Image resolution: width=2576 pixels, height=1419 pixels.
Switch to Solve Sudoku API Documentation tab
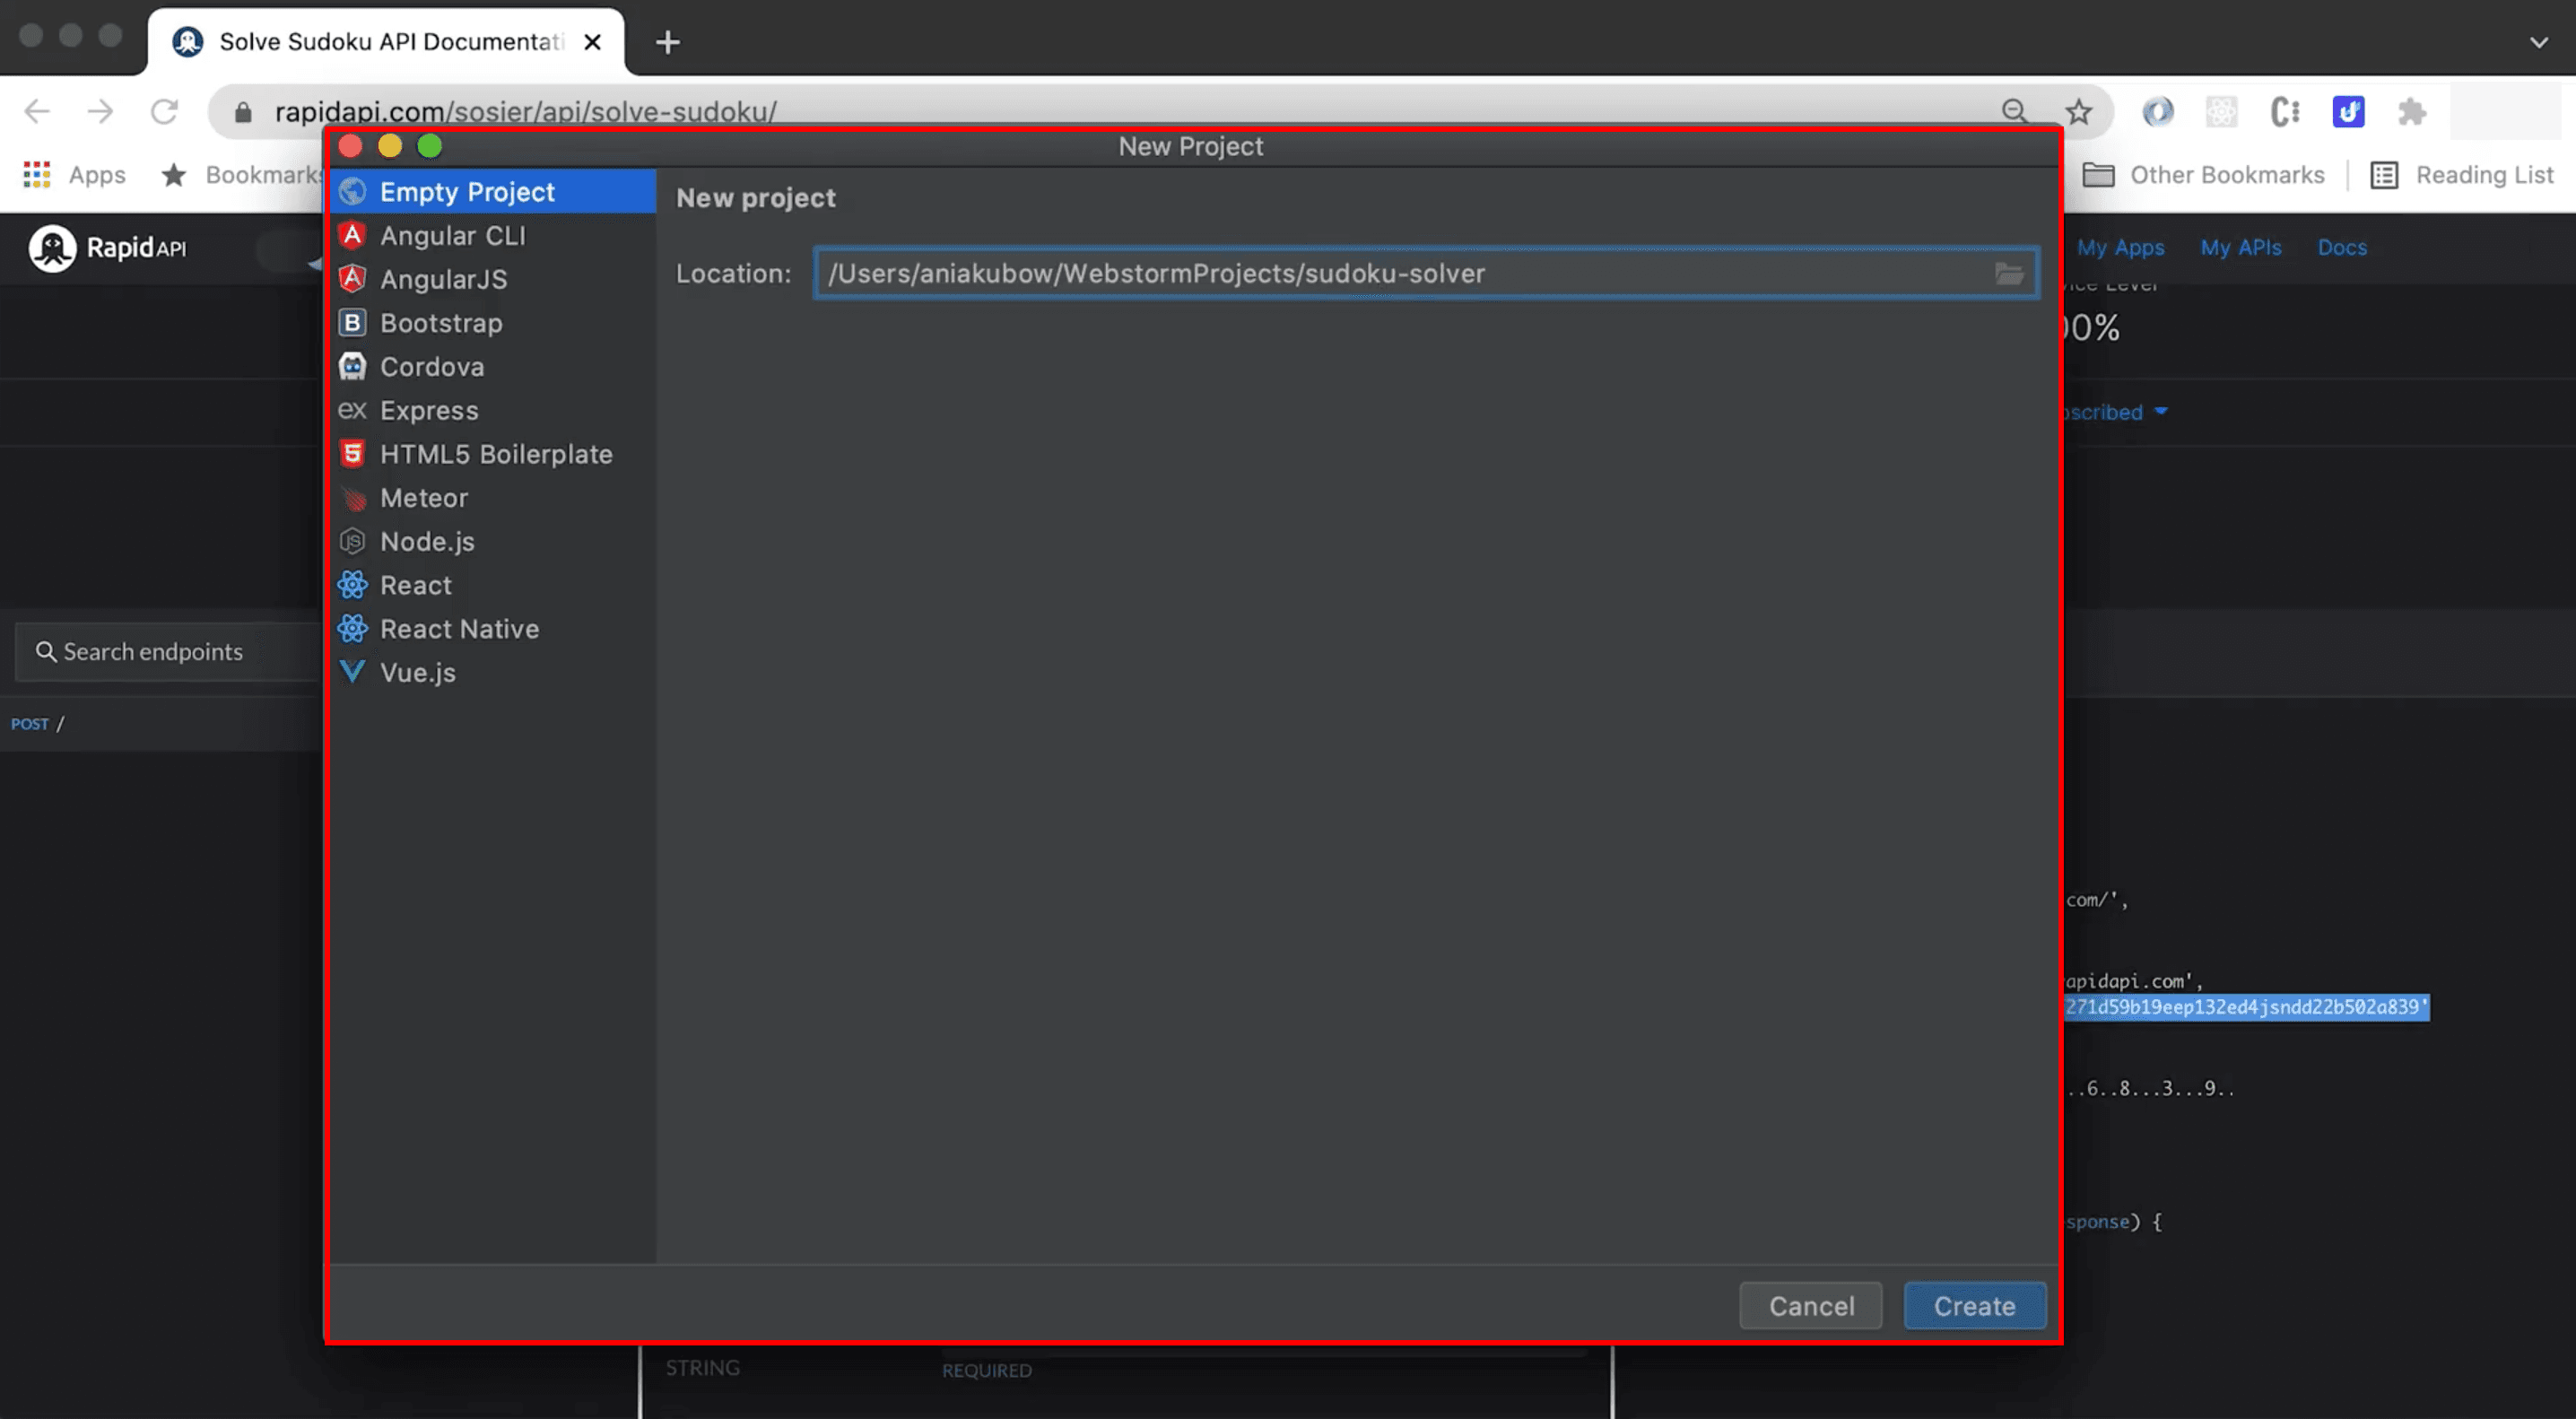pyautogui.click(x=385, y=42)
